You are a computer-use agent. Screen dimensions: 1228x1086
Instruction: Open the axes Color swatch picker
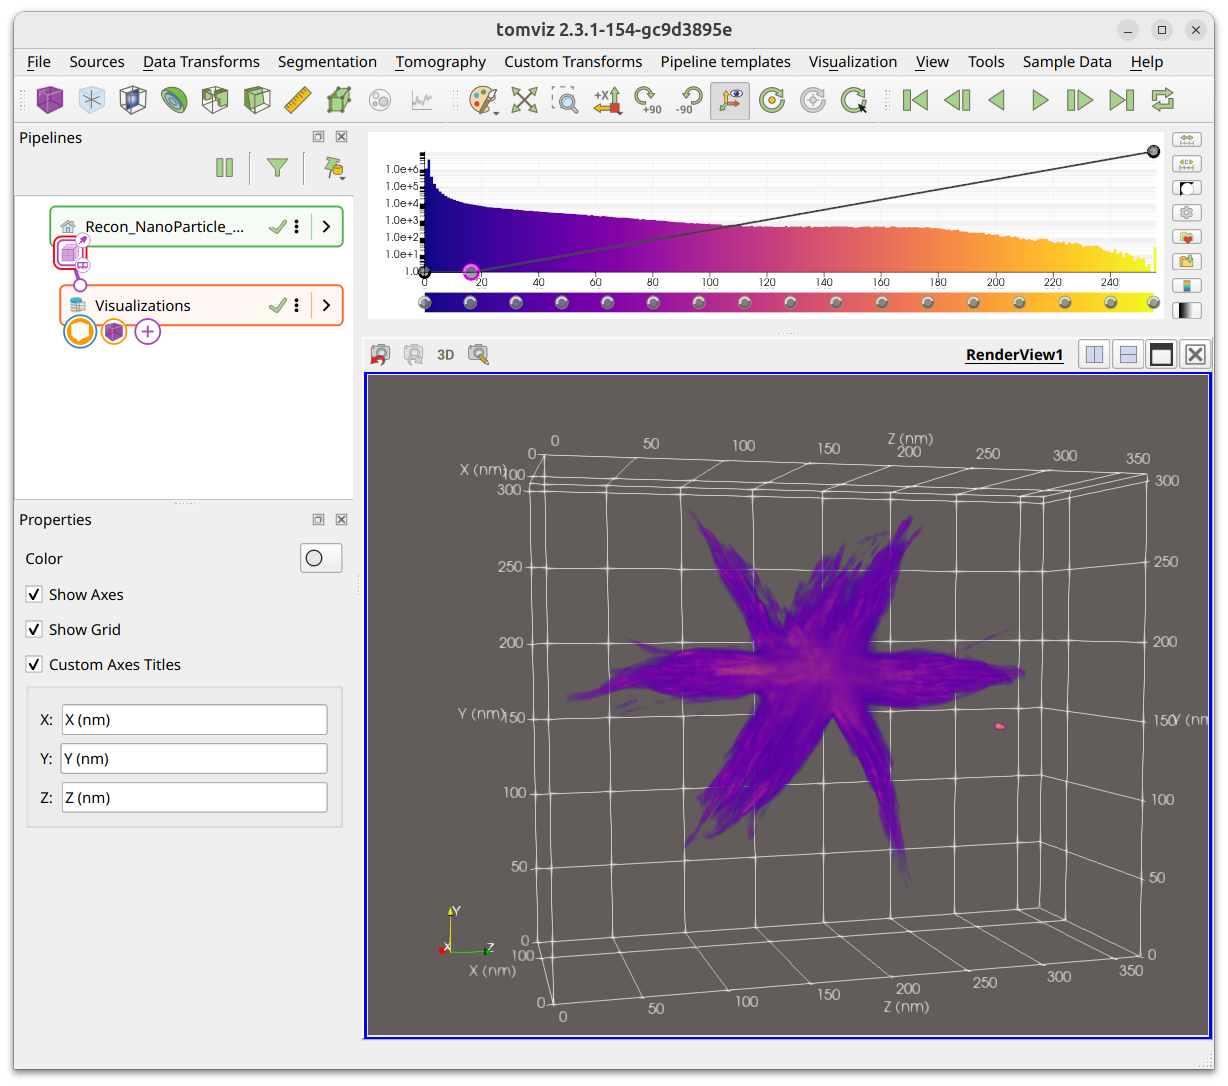point(321,558)
